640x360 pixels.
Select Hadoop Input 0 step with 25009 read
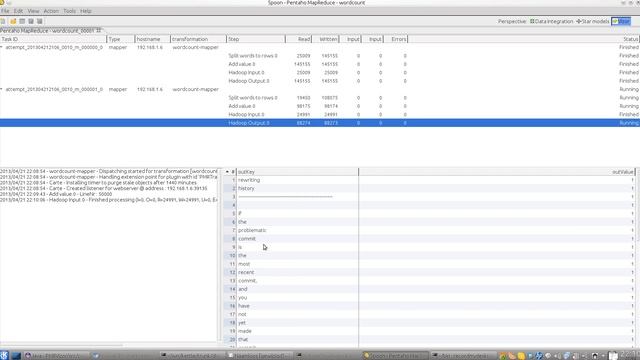[x=246, y=72]
